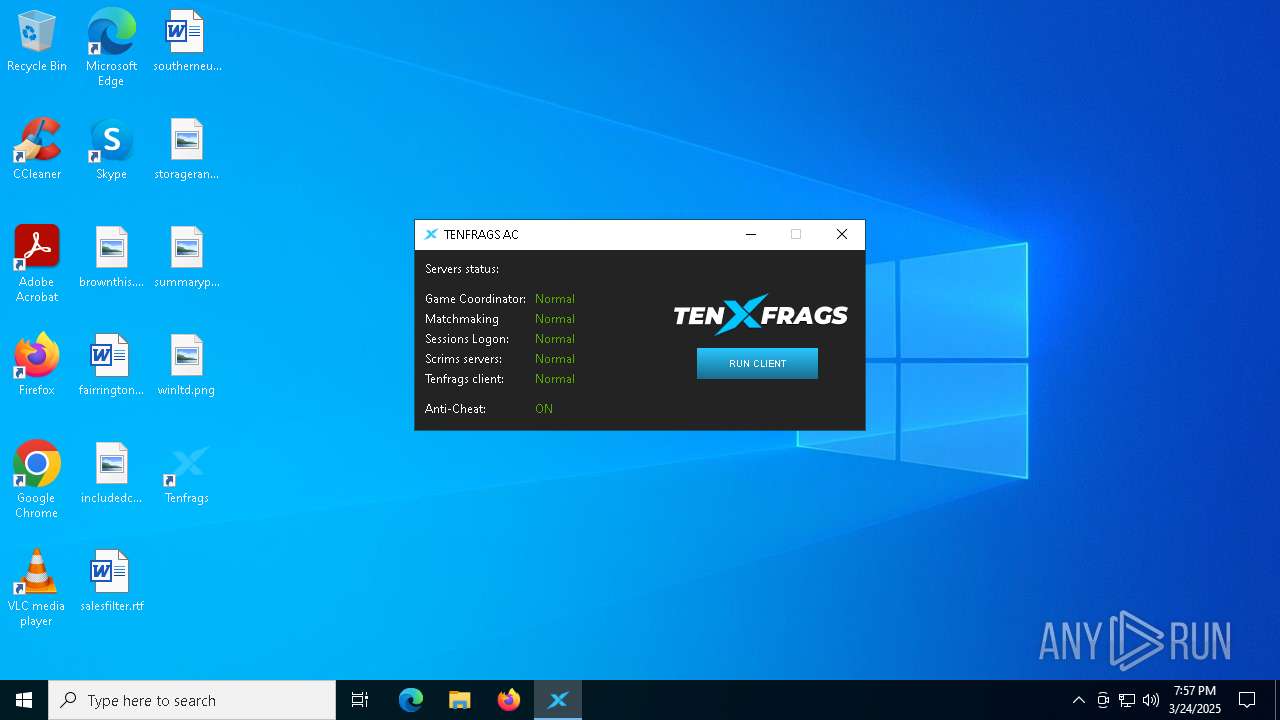Select the Google Chrome desktop shortcut
1280x720 pixels.
(37, 480)
